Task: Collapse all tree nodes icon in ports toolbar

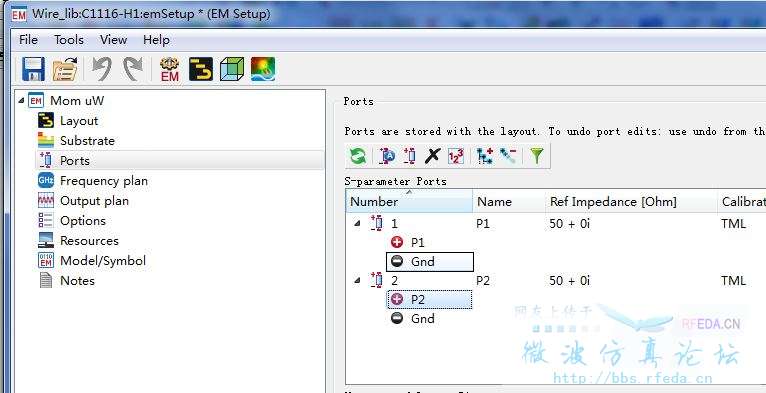Action: (508, 156)
